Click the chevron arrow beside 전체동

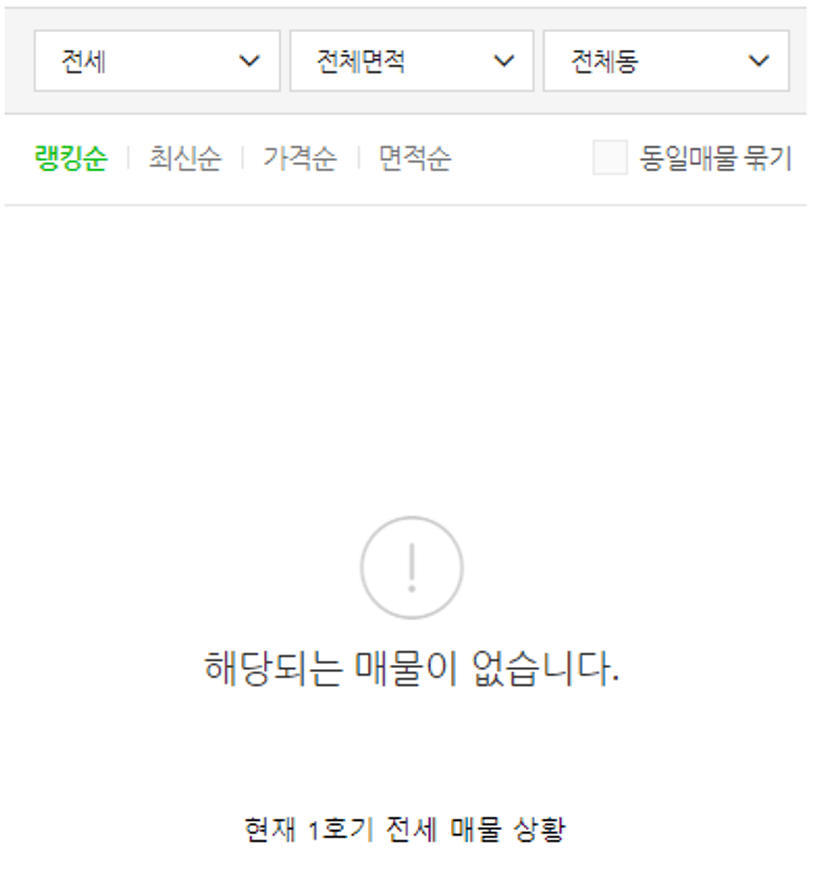(x=759, y=60)
